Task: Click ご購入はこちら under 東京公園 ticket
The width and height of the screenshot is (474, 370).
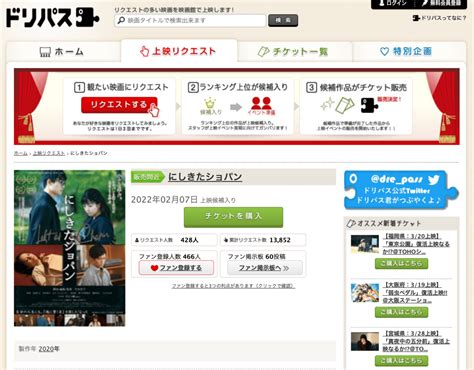Action: point(402,264)
